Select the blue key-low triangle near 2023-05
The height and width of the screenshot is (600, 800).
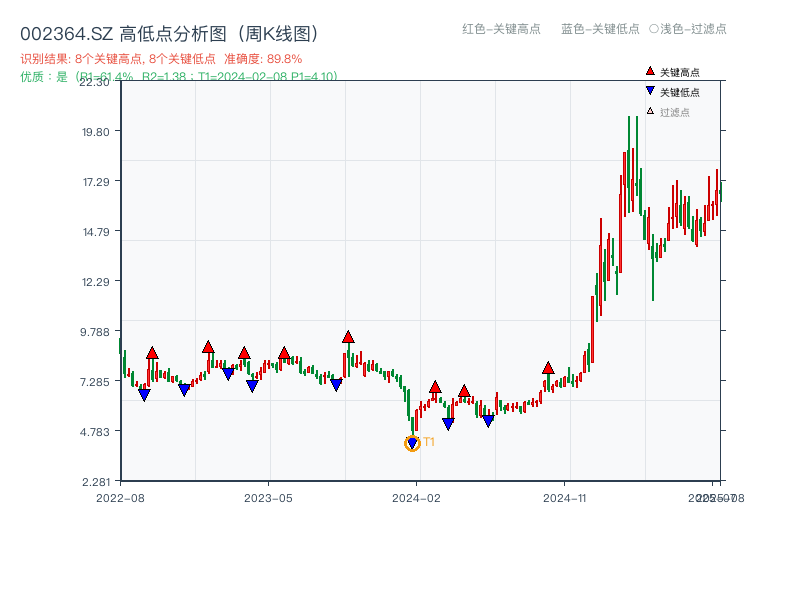click(253, 387)
